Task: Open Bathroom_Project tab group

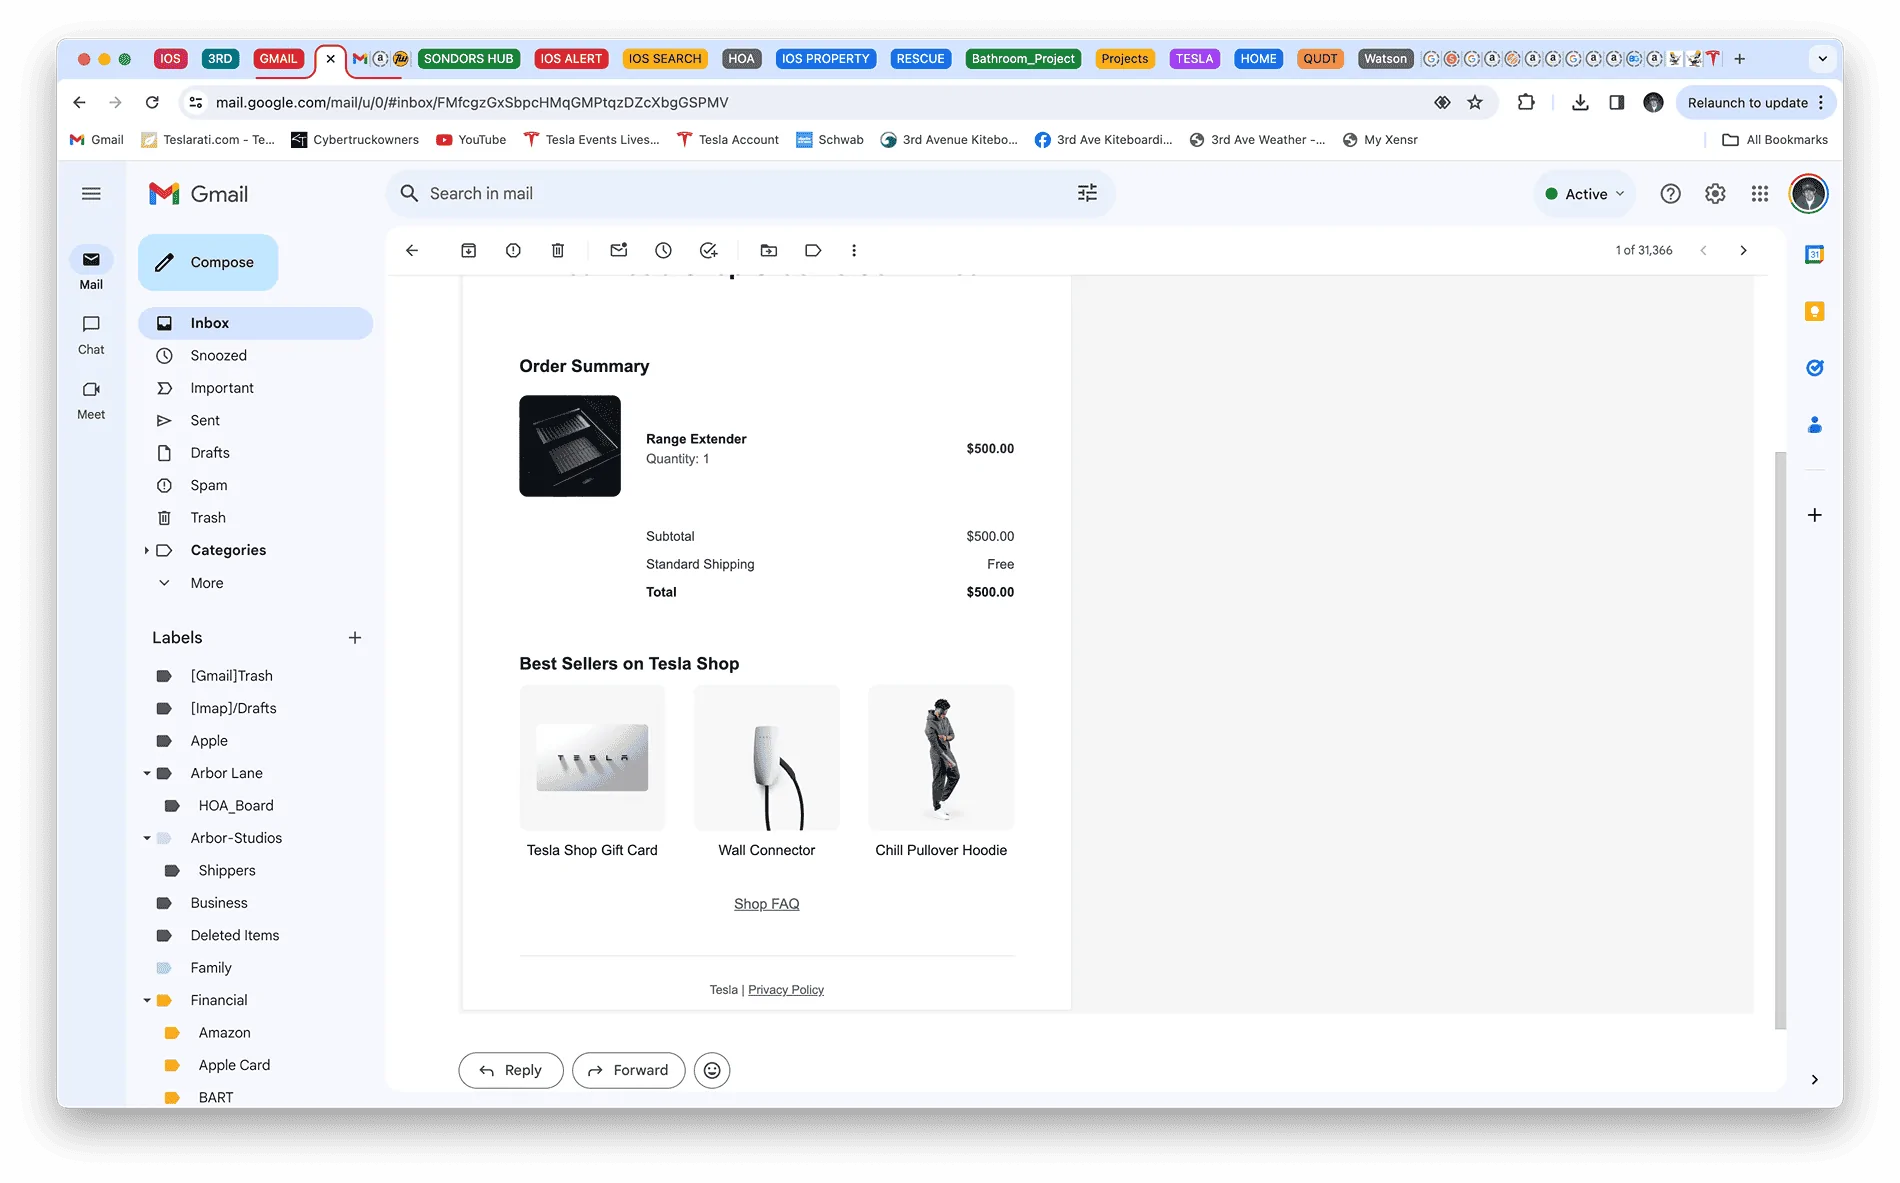Action: (1023, 59)
